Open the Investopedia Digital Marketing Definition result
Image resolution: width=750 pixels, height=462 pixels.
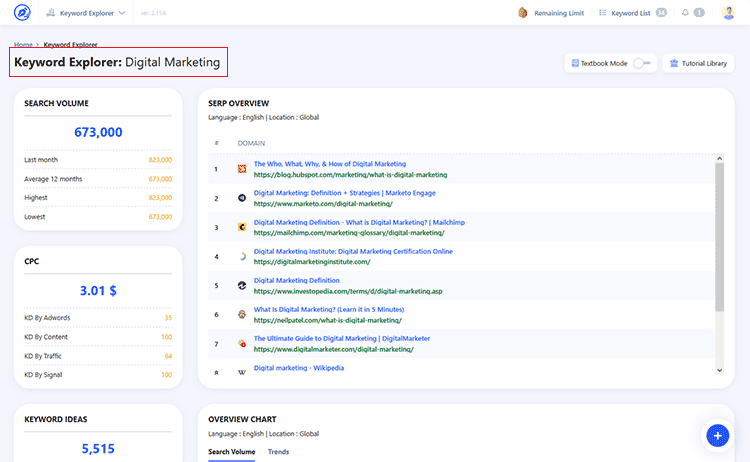297,280
